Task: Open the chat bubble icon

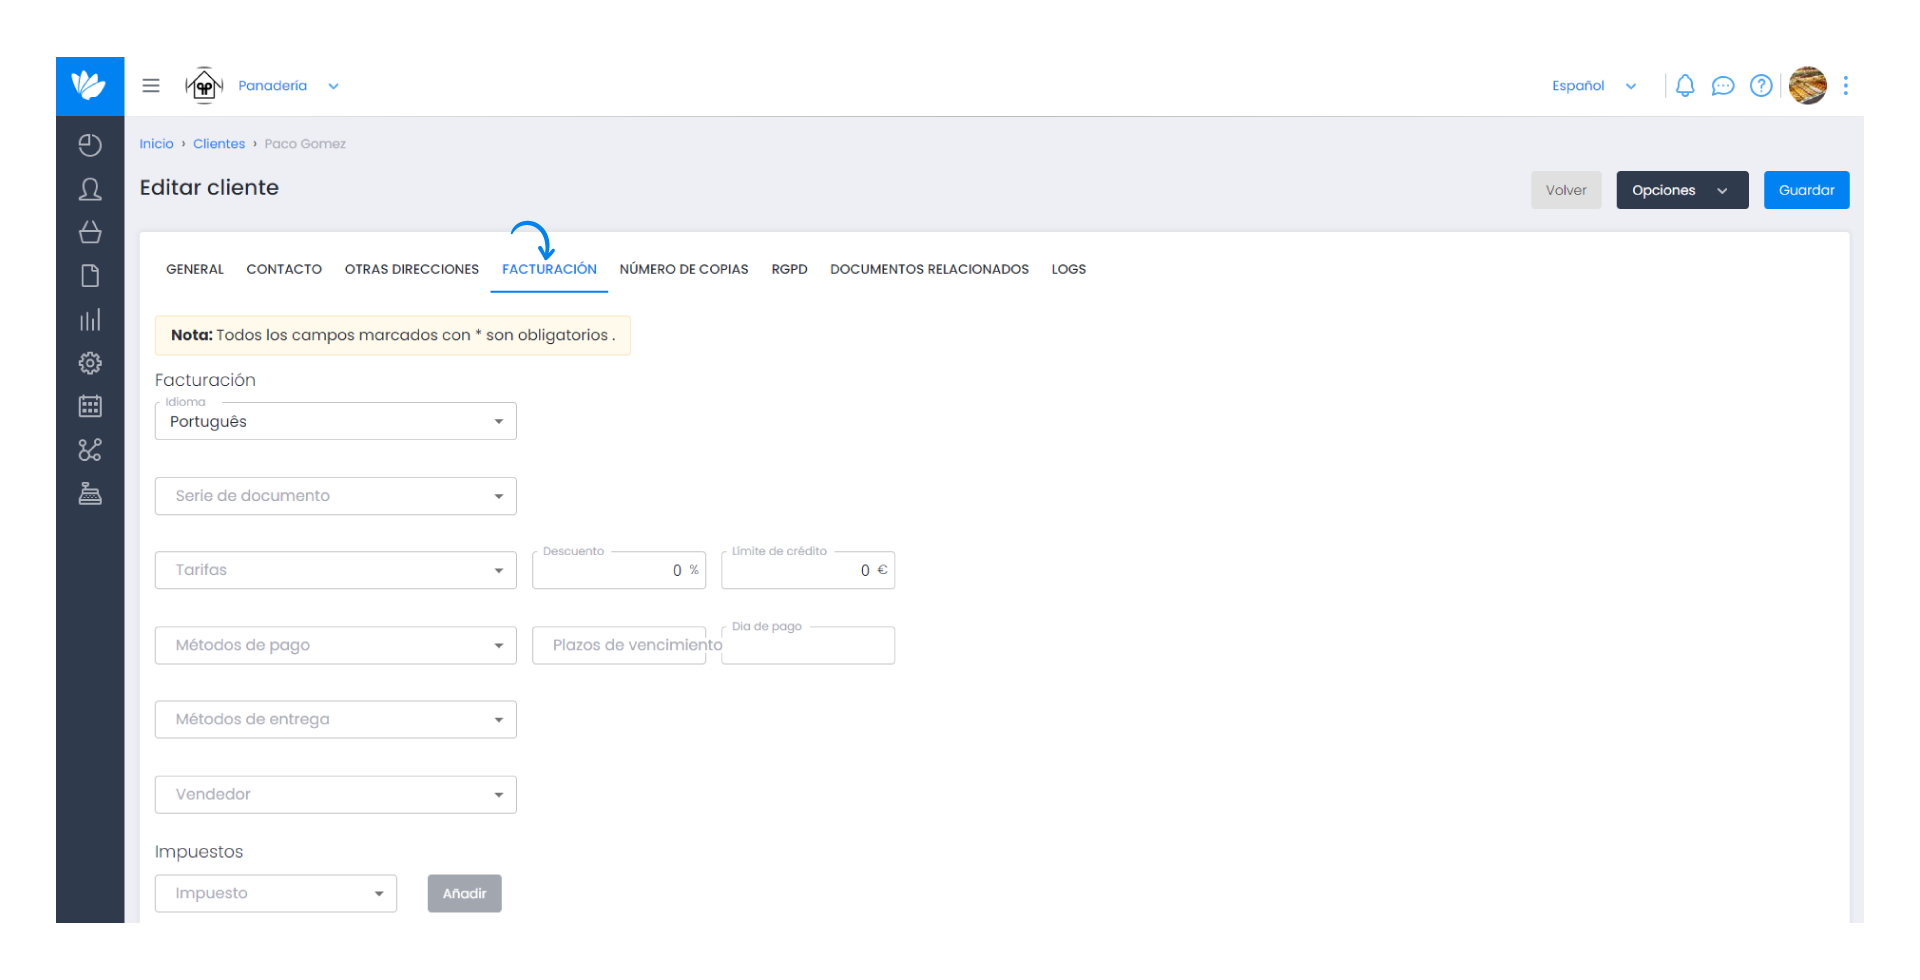Action: pyautogui.click(x=1722, y=86)
